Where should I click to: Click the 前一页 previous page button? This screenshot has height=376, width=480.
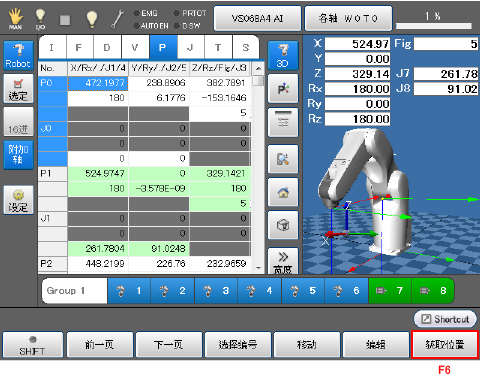(100, 345)
